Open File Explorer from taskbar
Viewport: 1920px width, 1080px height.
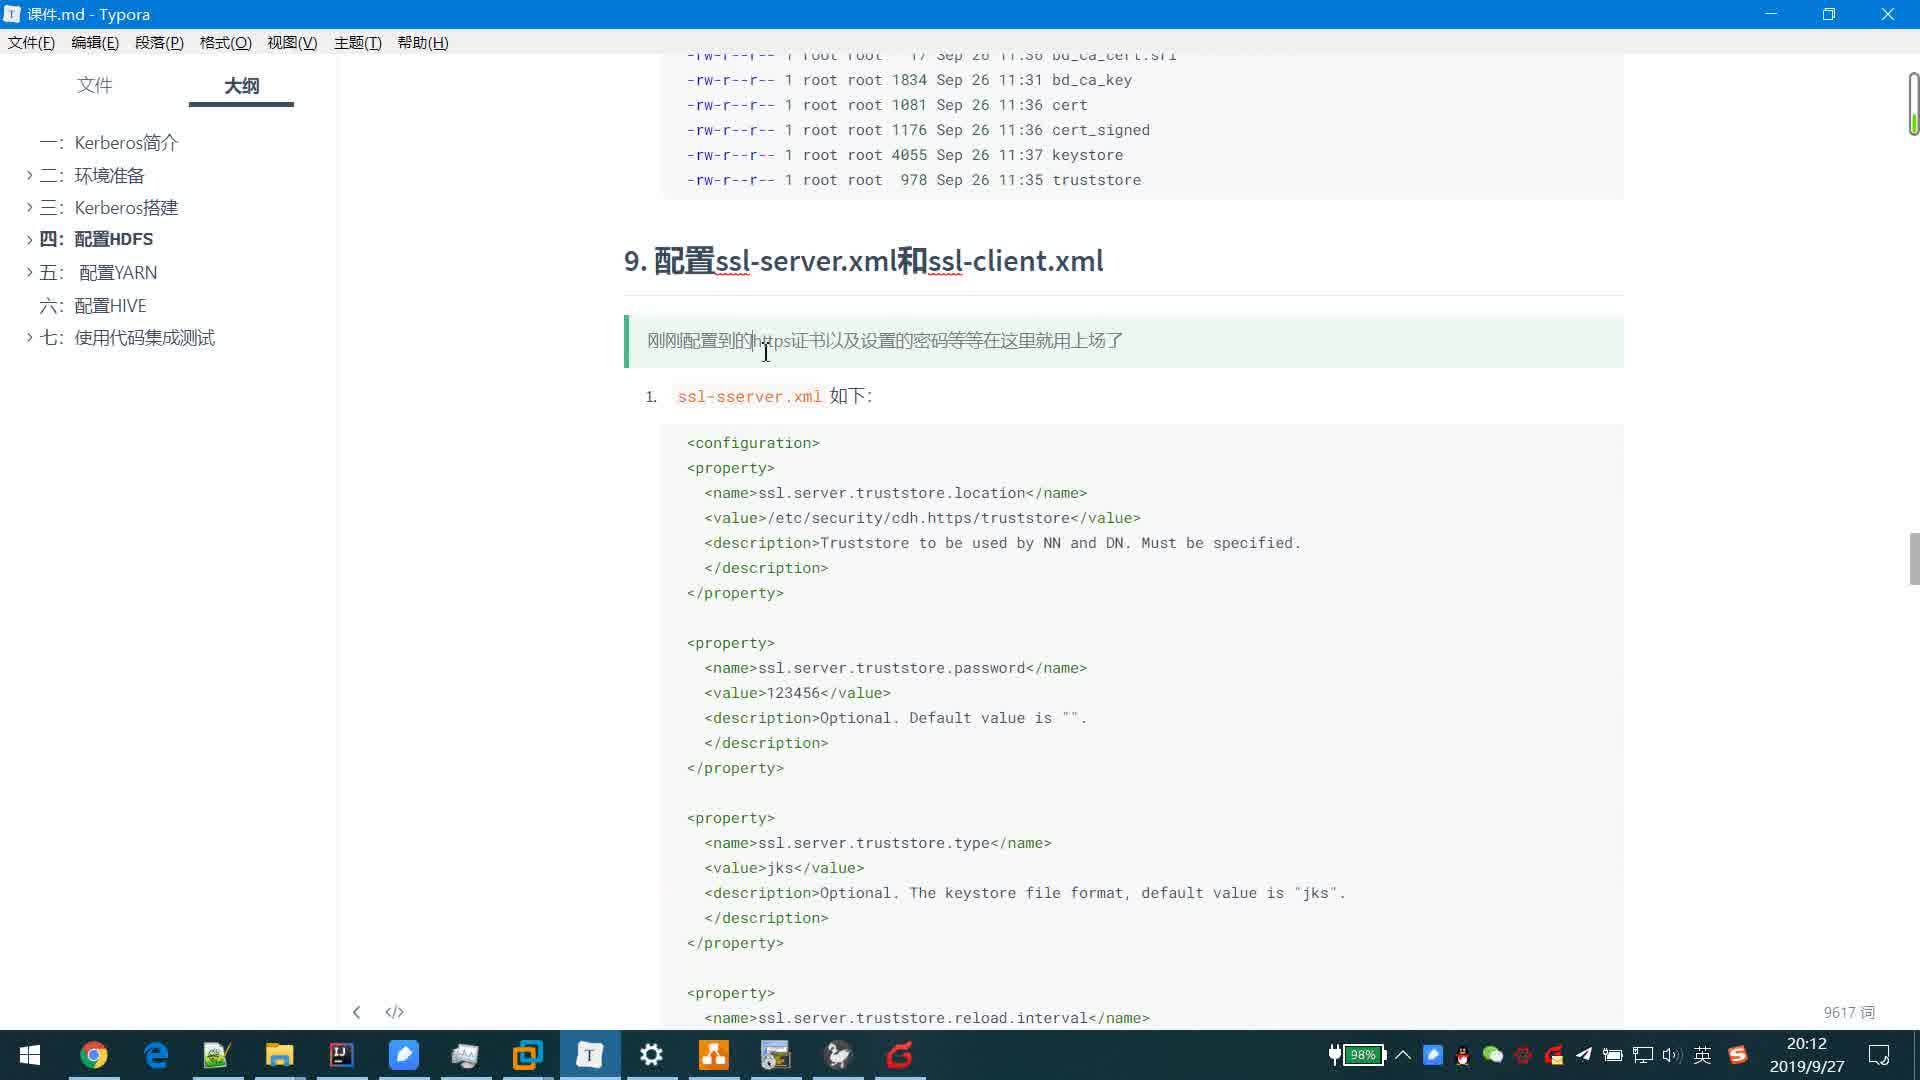pyautogui.click(x=279, y=1055)
